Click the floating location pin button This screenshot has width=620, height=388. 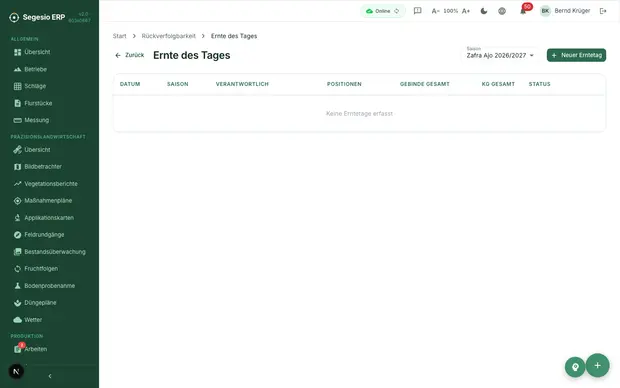(x=575, y=367)
